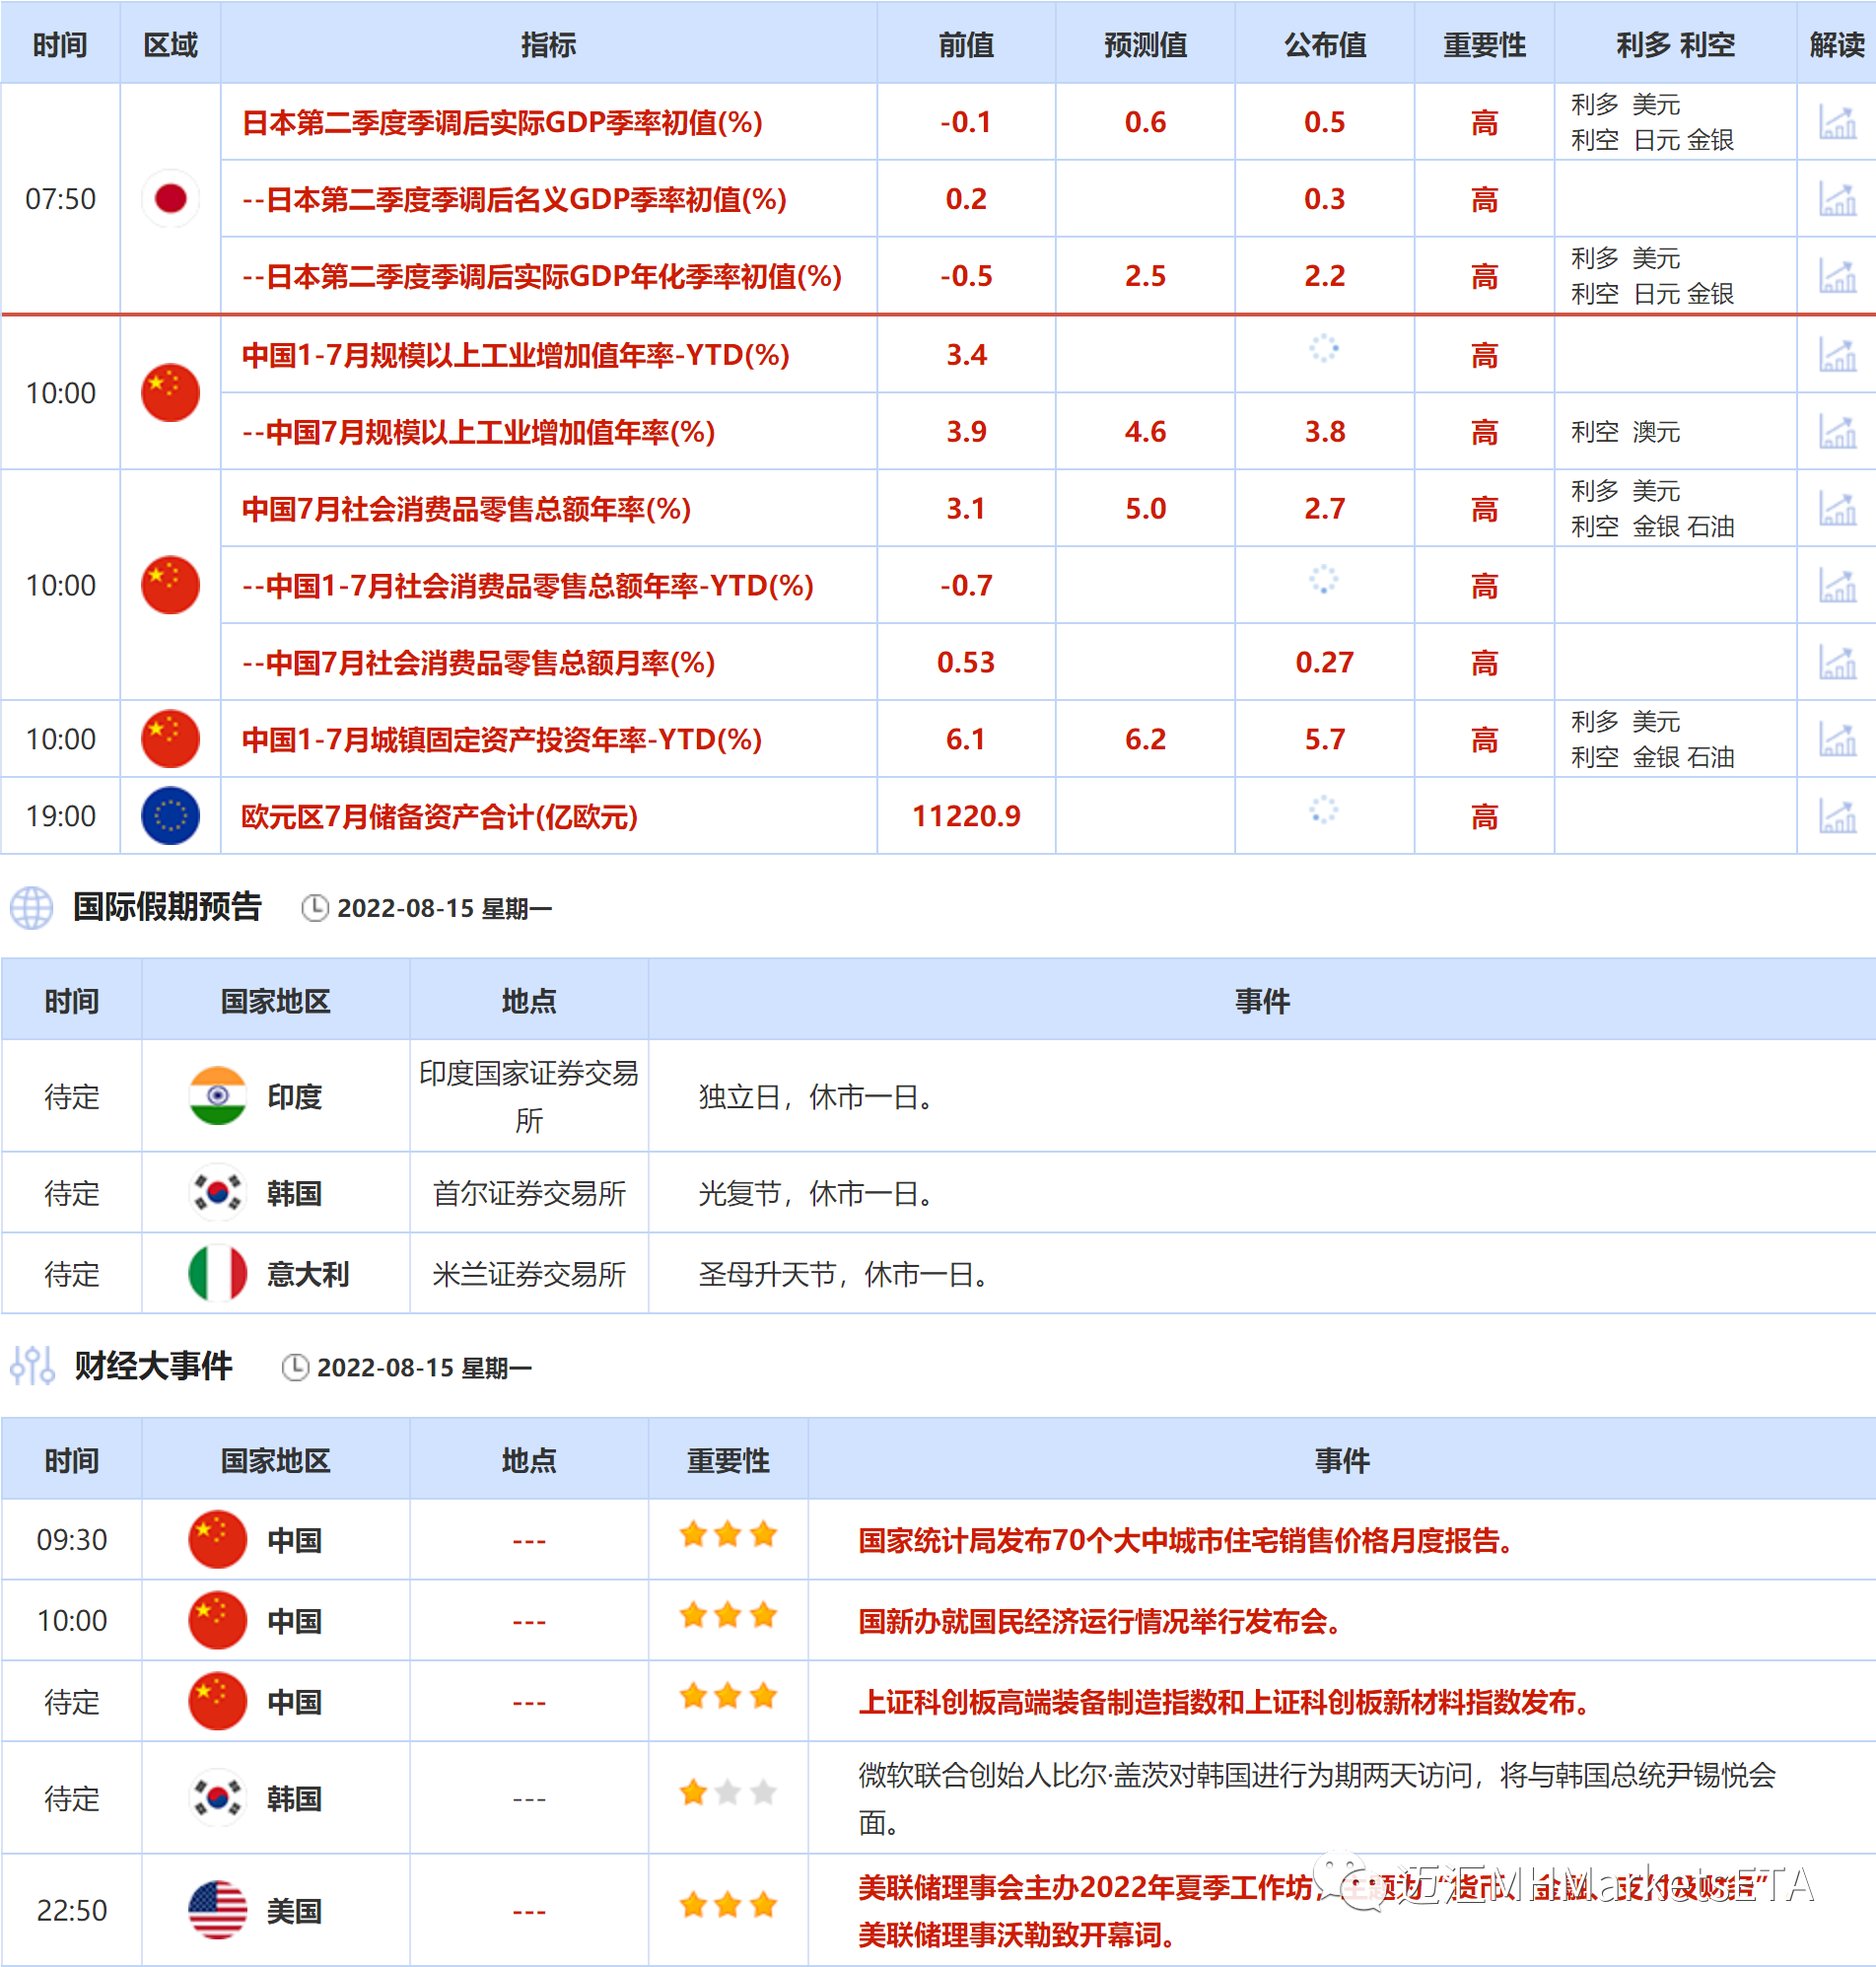Open chart icon for 欧元区7月储备资产合计 row

[x=1837, y=816]
